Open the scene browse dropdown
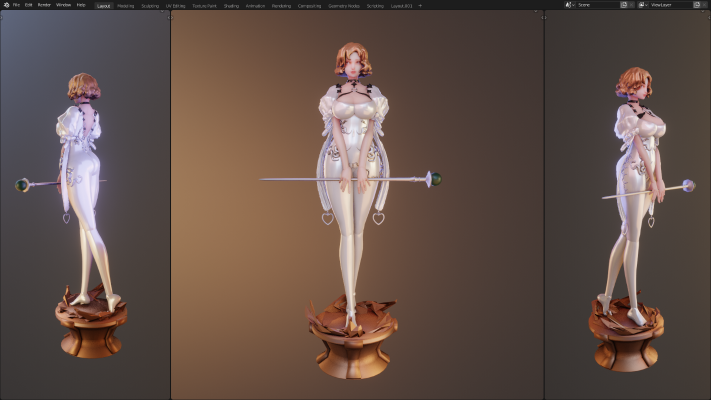 tap(569, 5)
